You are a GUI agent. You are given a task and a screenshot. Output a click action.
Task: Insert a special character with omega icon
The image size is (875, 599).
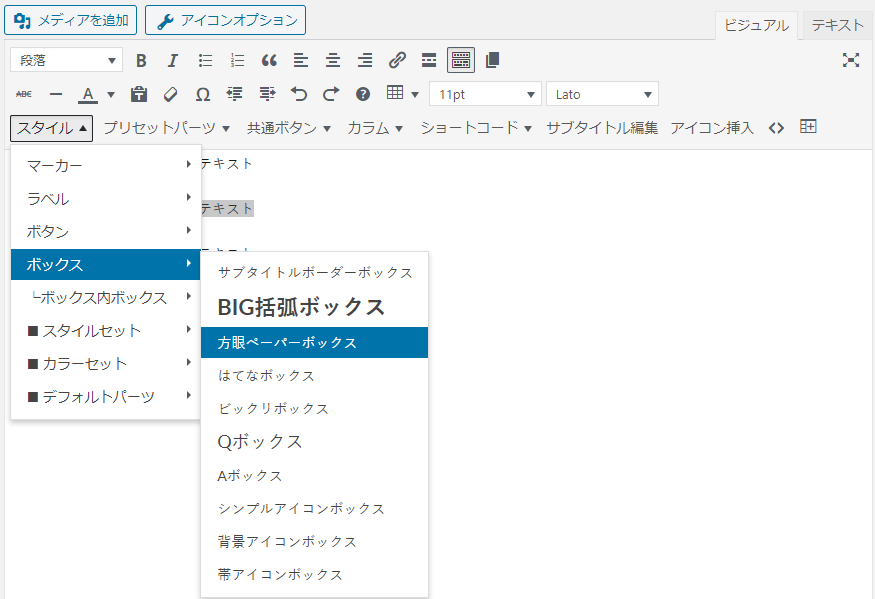(203, 94)
